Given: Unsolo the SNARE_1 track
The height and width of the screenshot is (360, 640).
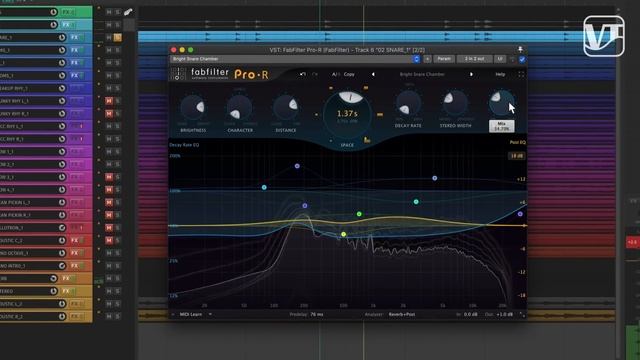Looking at the screenshot, I should 118,38.
